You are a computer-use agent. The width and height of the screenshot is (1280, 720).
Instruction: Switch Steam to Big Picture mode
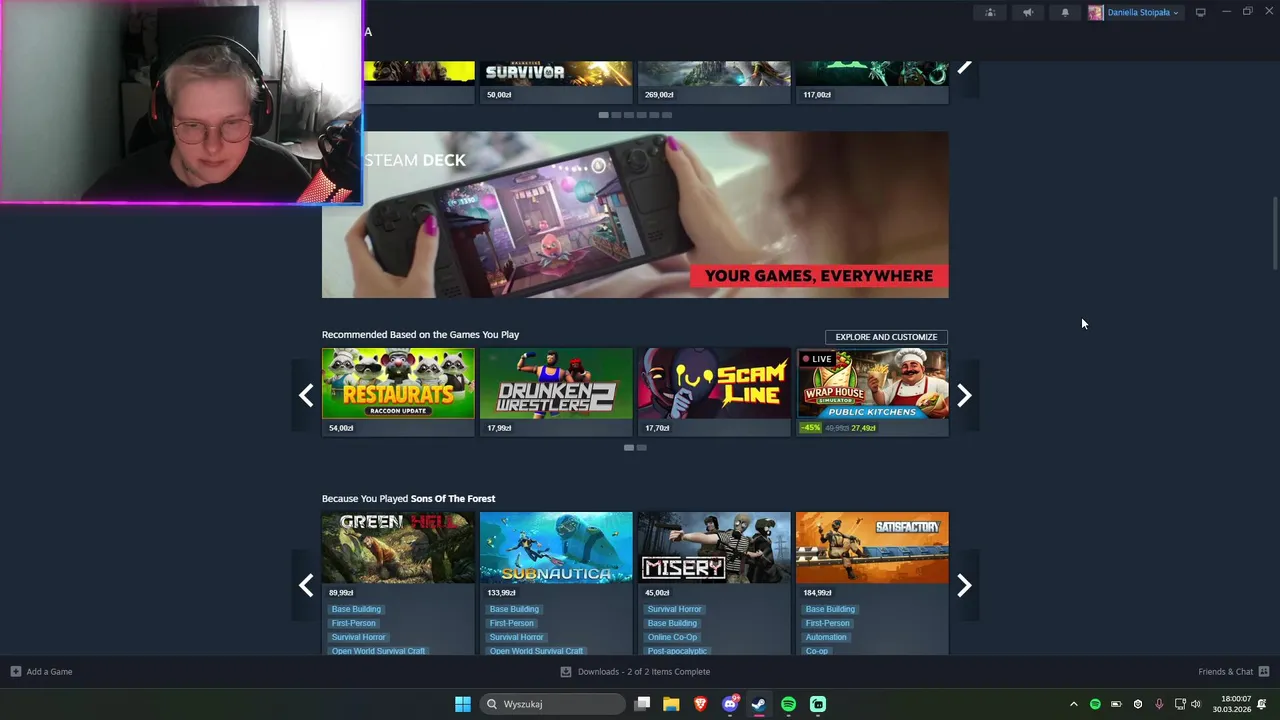click(x=1200, y=13)
